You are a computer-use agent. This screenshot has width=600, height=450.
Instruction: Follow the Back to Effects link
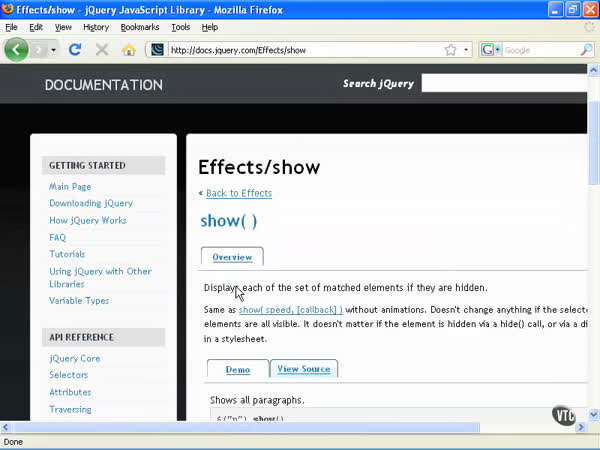238,193
